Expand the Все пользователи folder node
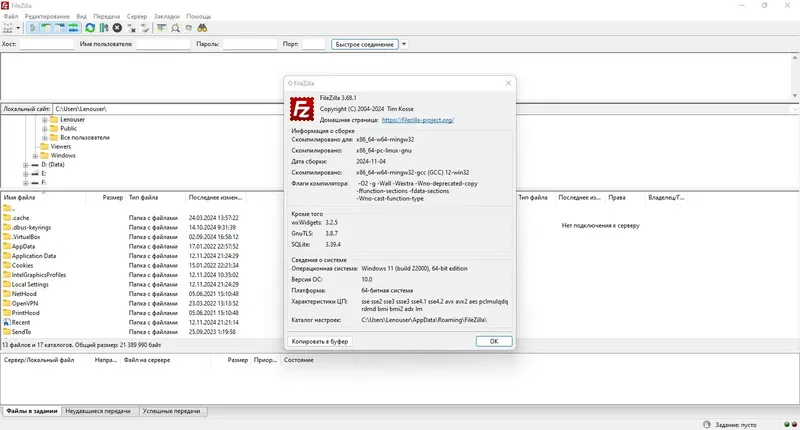The image size is (800, 430). point(44,138)
